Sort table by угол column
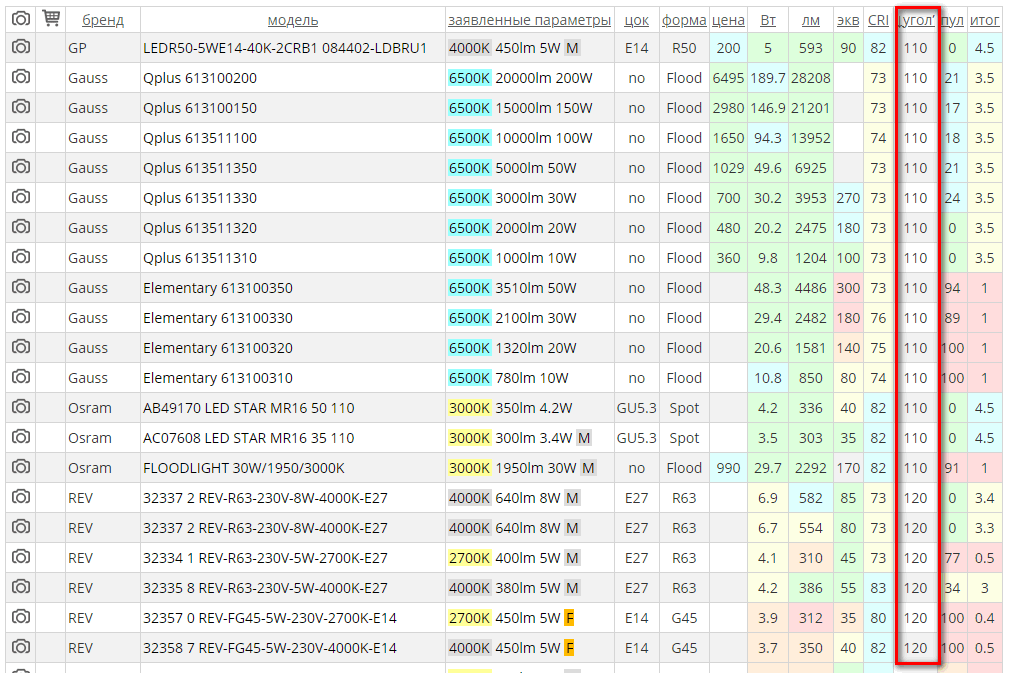Image resolution: width=1009 pixels, height=673 pixels. pos(916,21)
